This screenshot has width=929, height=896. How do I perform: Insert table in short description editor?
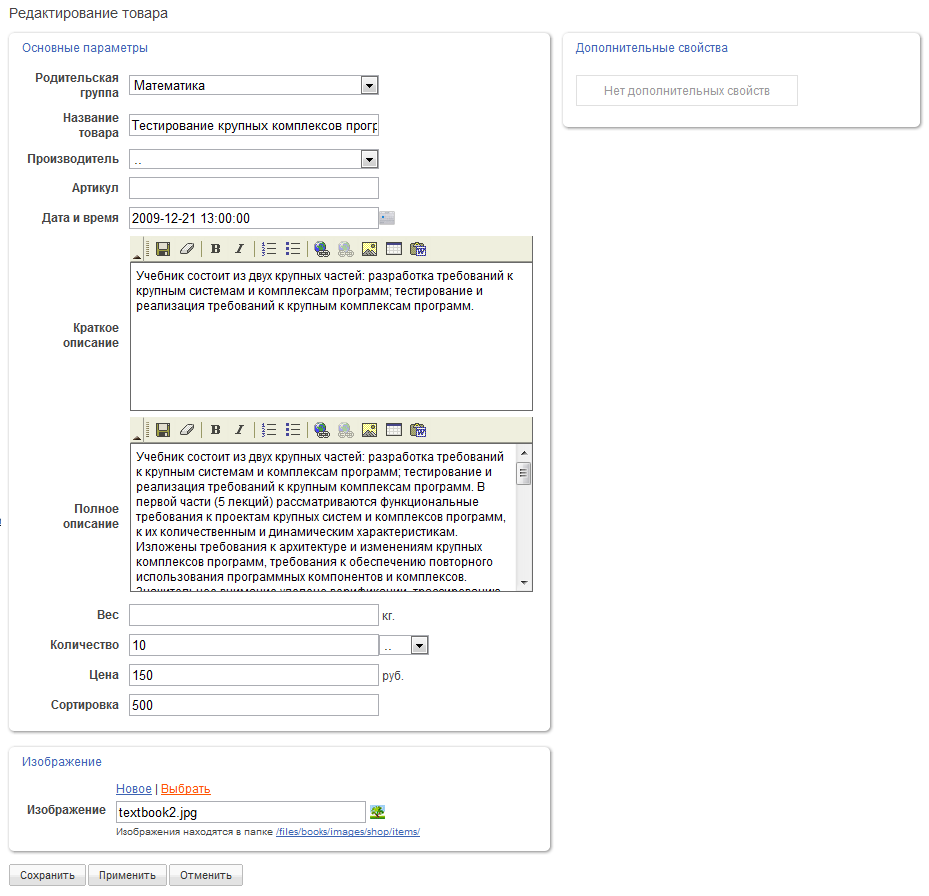[394, 249]
